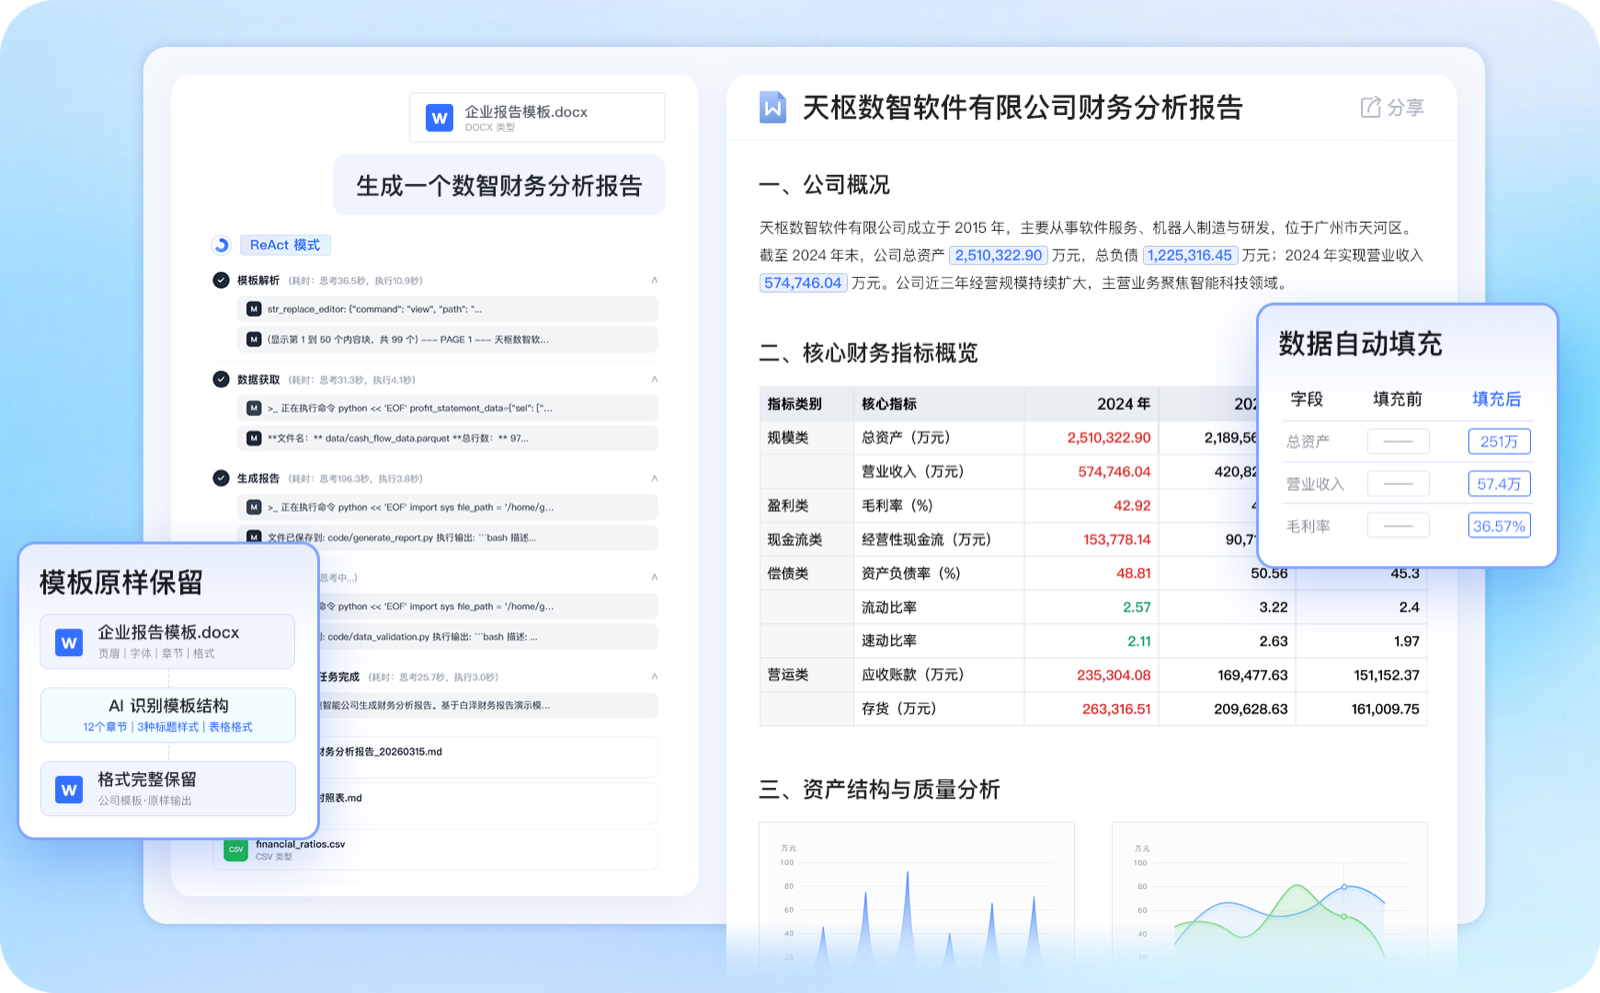The width and height of the screenshot is (1600, 993).
Task: Collapse the 任务完成 step
Action: pyautogui.click(x=654, y=676)
